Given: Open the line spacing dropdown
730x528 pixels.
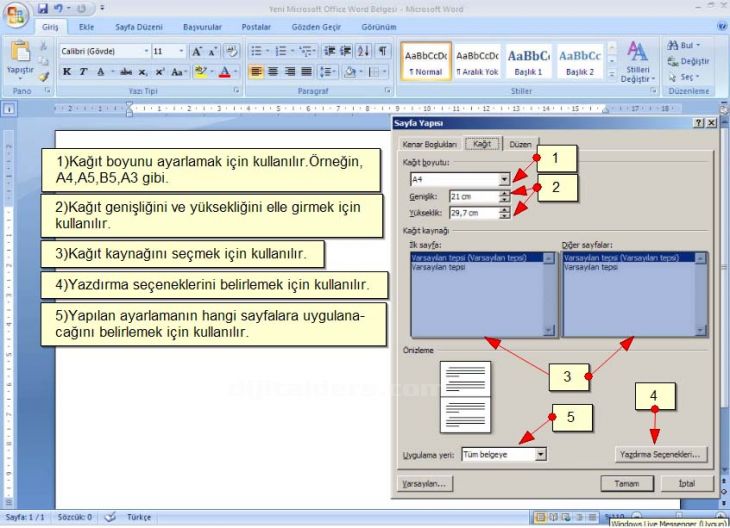Looking at the screenshot, I should pos(327,72).
